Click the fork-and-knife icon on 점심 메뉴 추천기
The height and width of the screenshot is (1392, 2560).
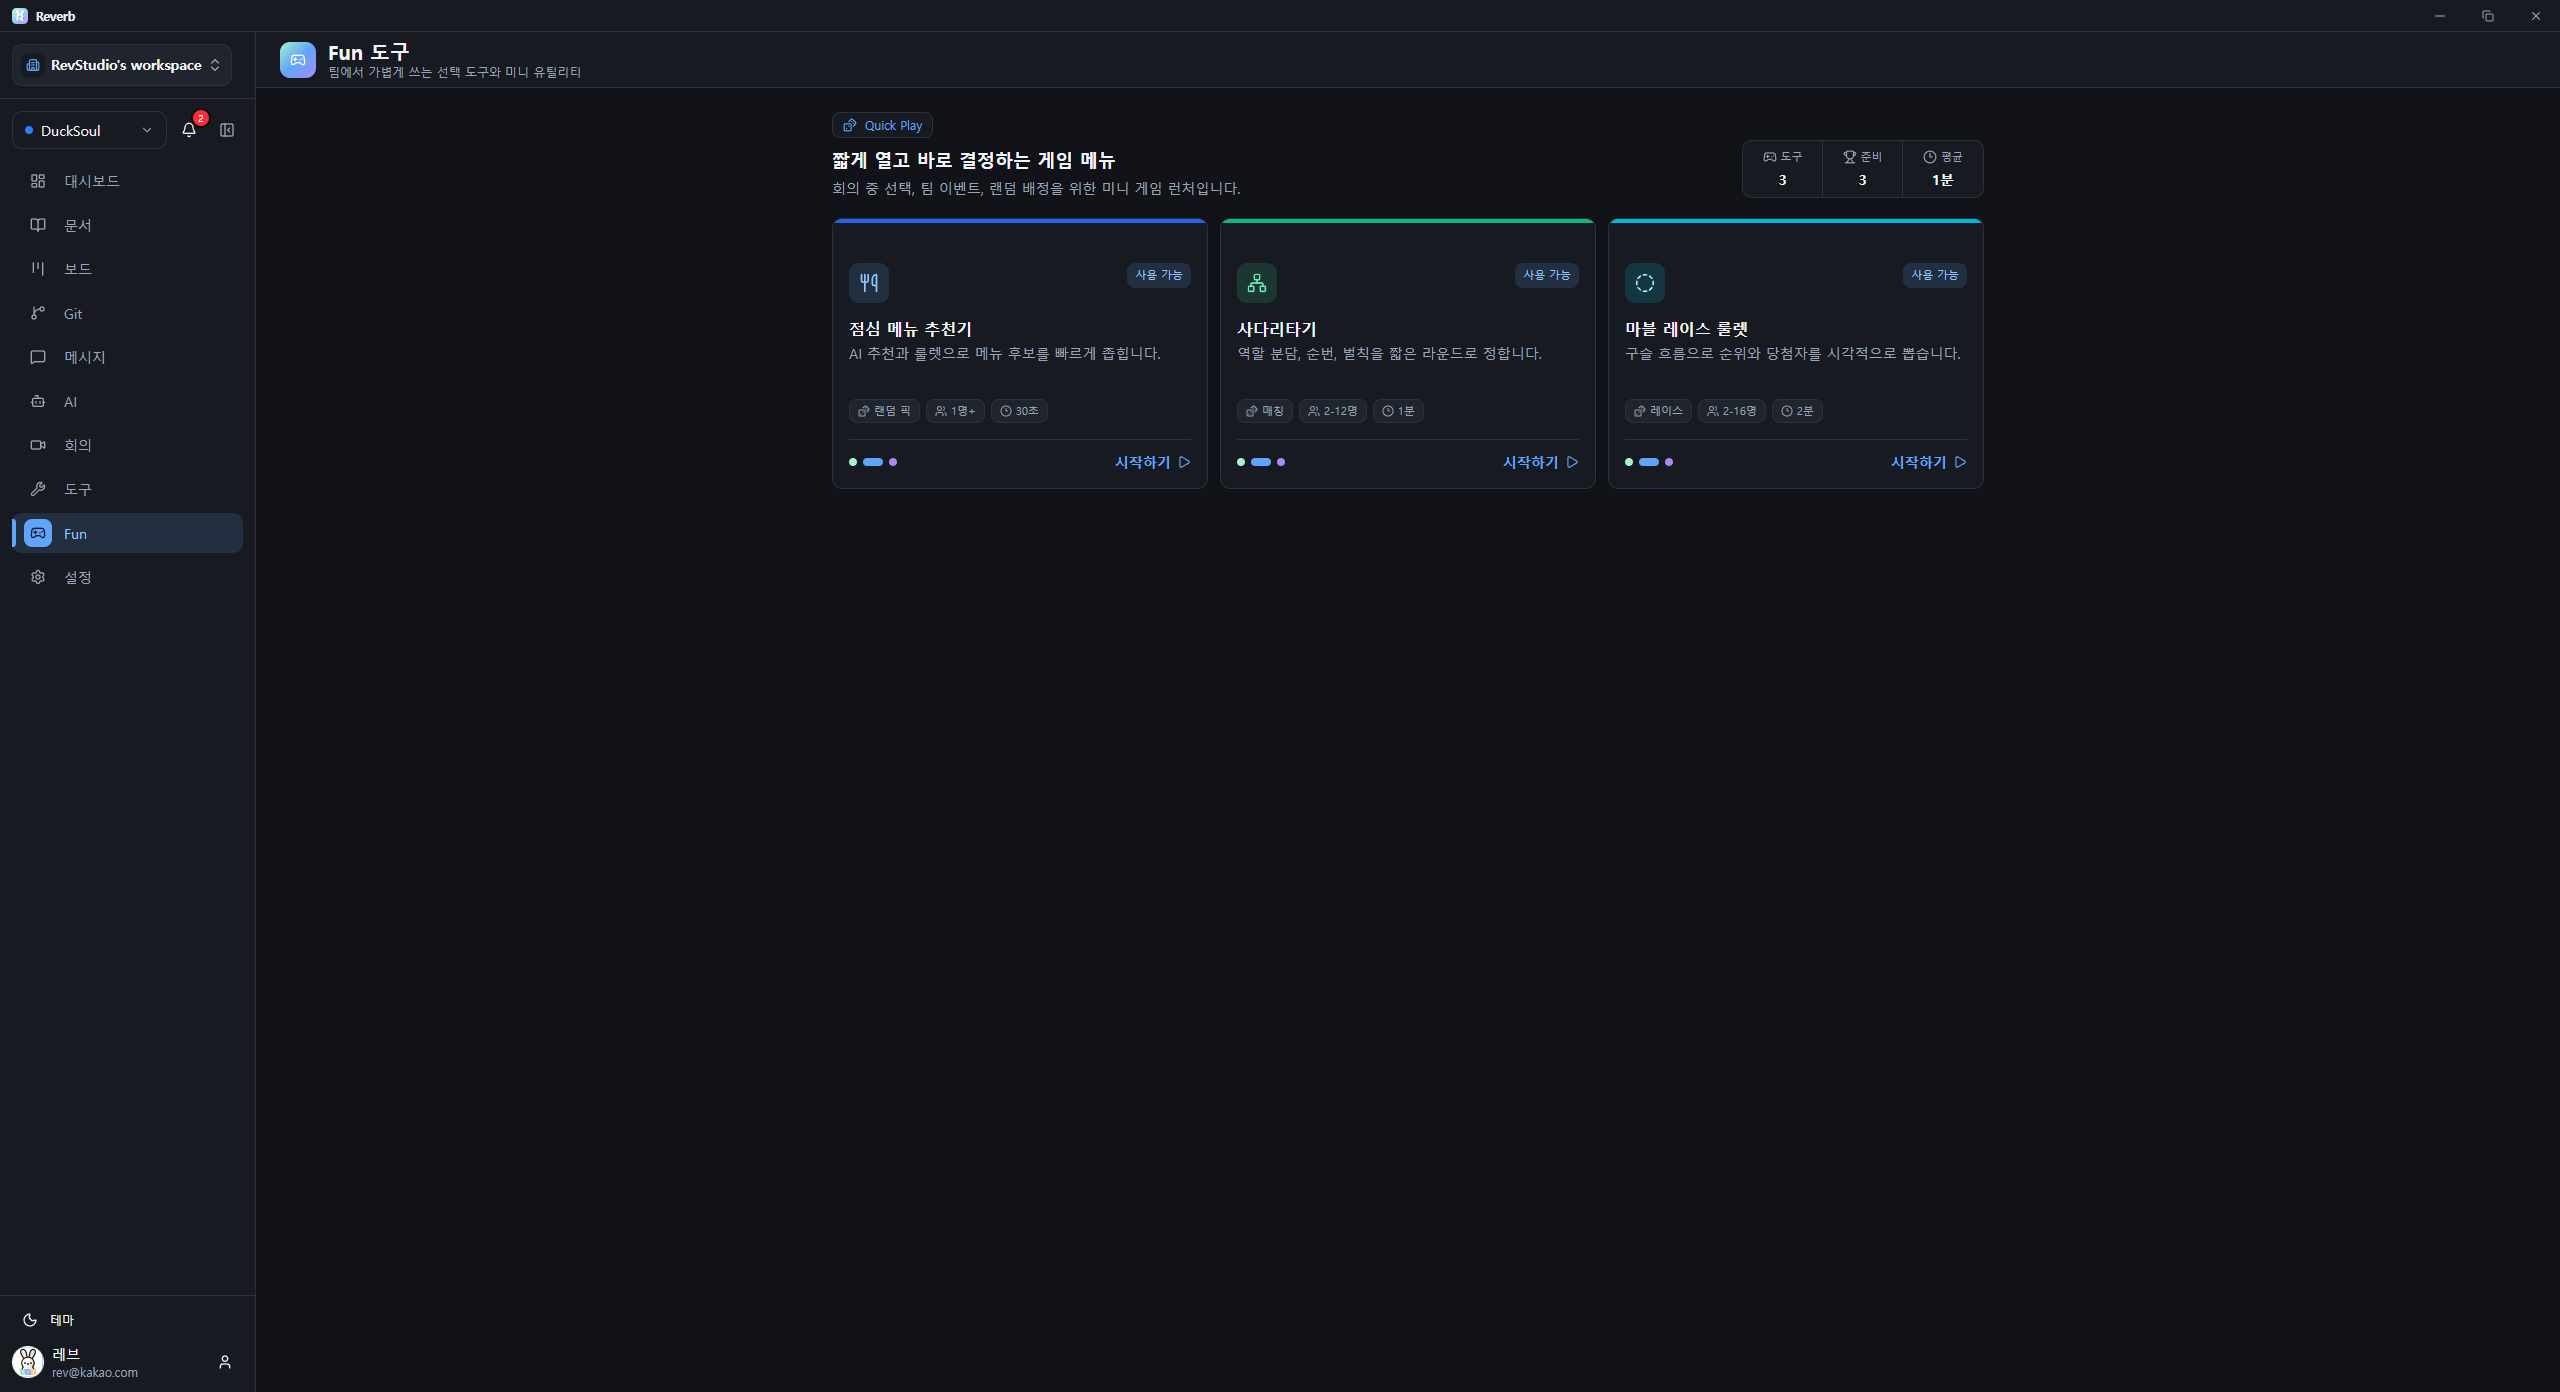point(869,283)
